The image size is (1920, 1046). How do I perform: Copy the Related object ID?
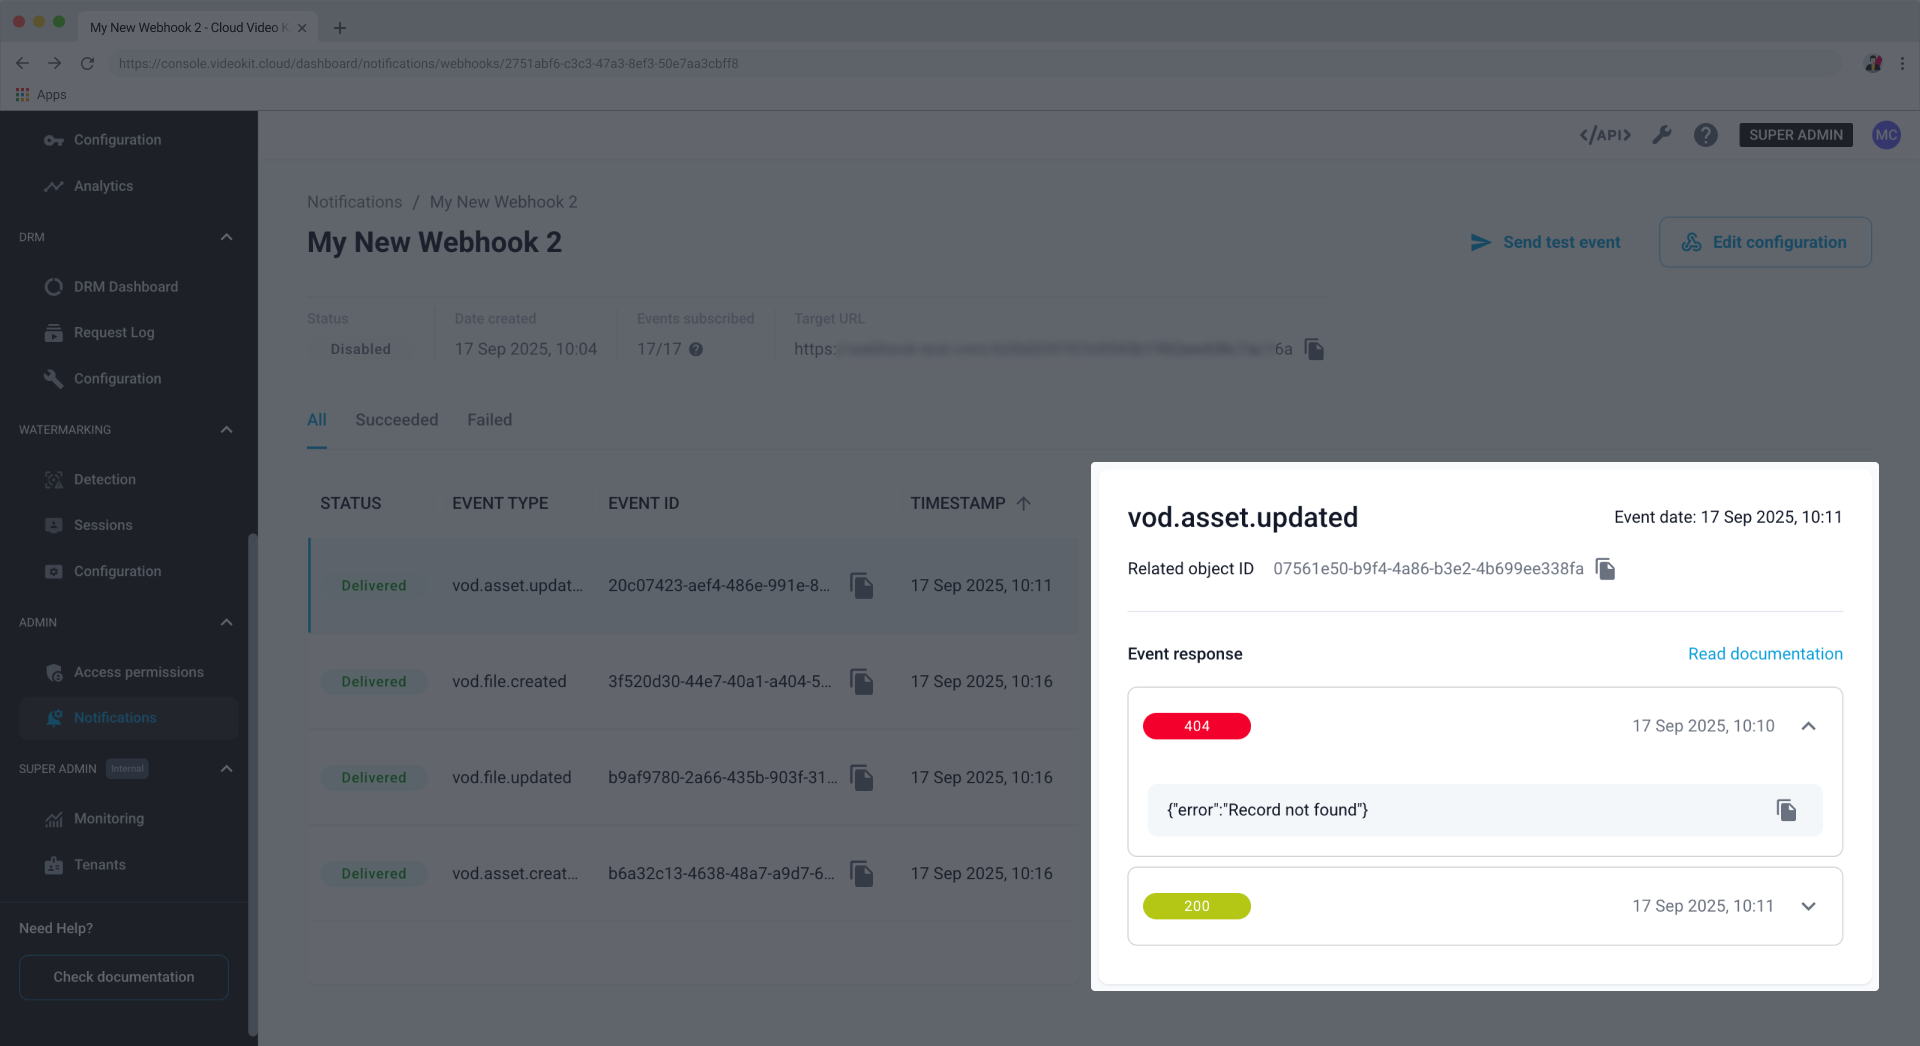[1605, 569]
